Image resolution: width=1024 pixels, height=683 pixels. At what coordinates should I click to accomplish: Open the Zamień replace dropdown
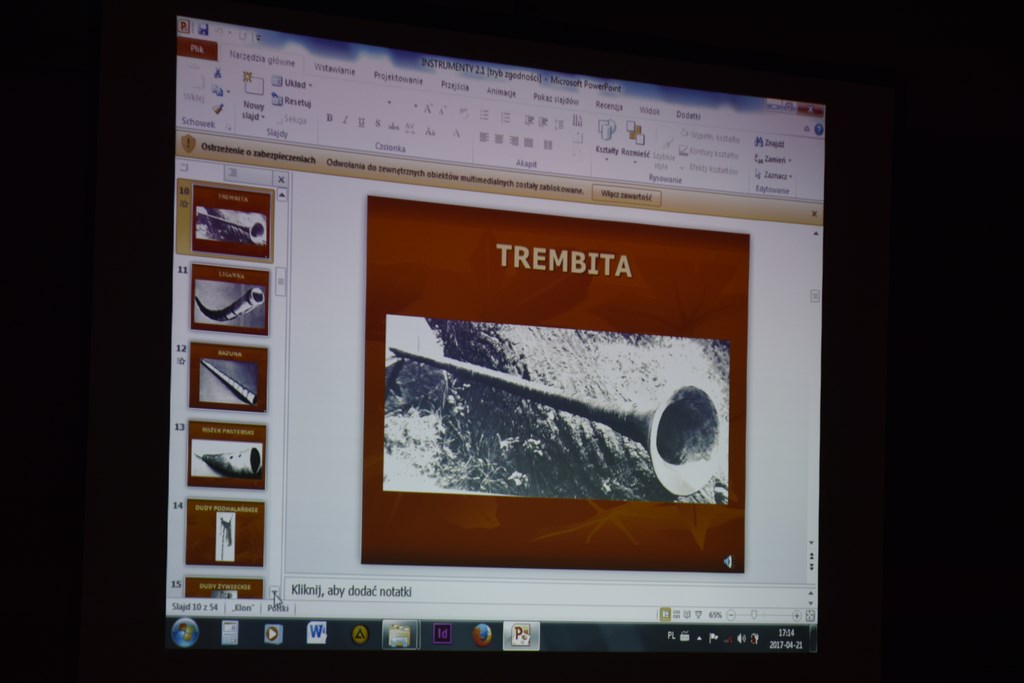[773, 159]
